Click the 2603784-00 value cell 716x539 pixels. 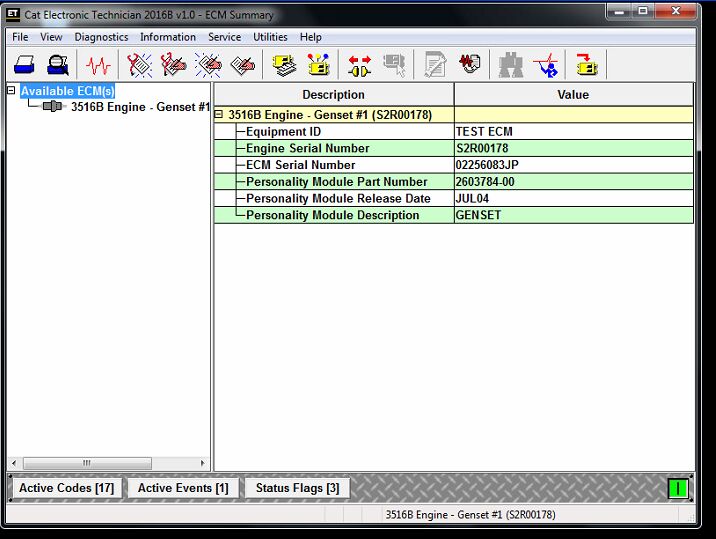pos(574,182)
